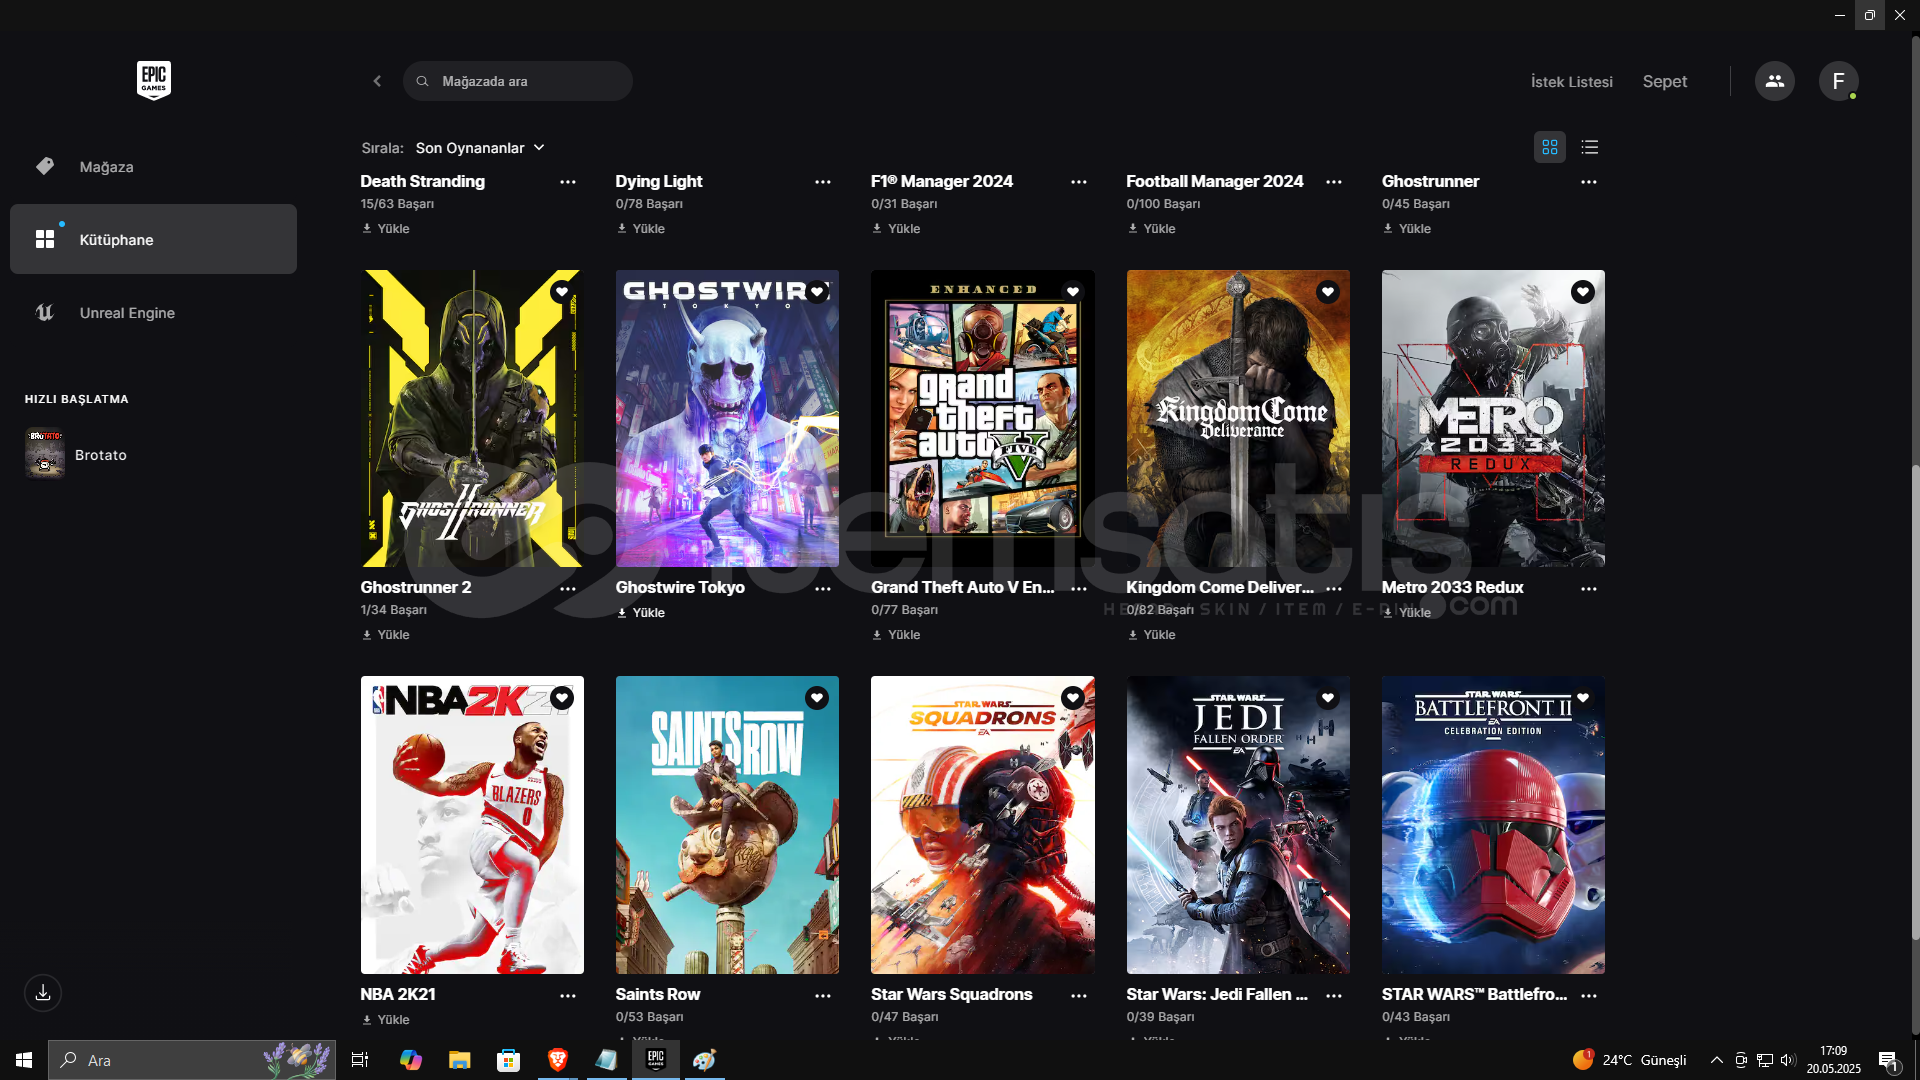Switch to list view layout
The height and width of the screenshot is (1080, 1920).
[1590, 147]
